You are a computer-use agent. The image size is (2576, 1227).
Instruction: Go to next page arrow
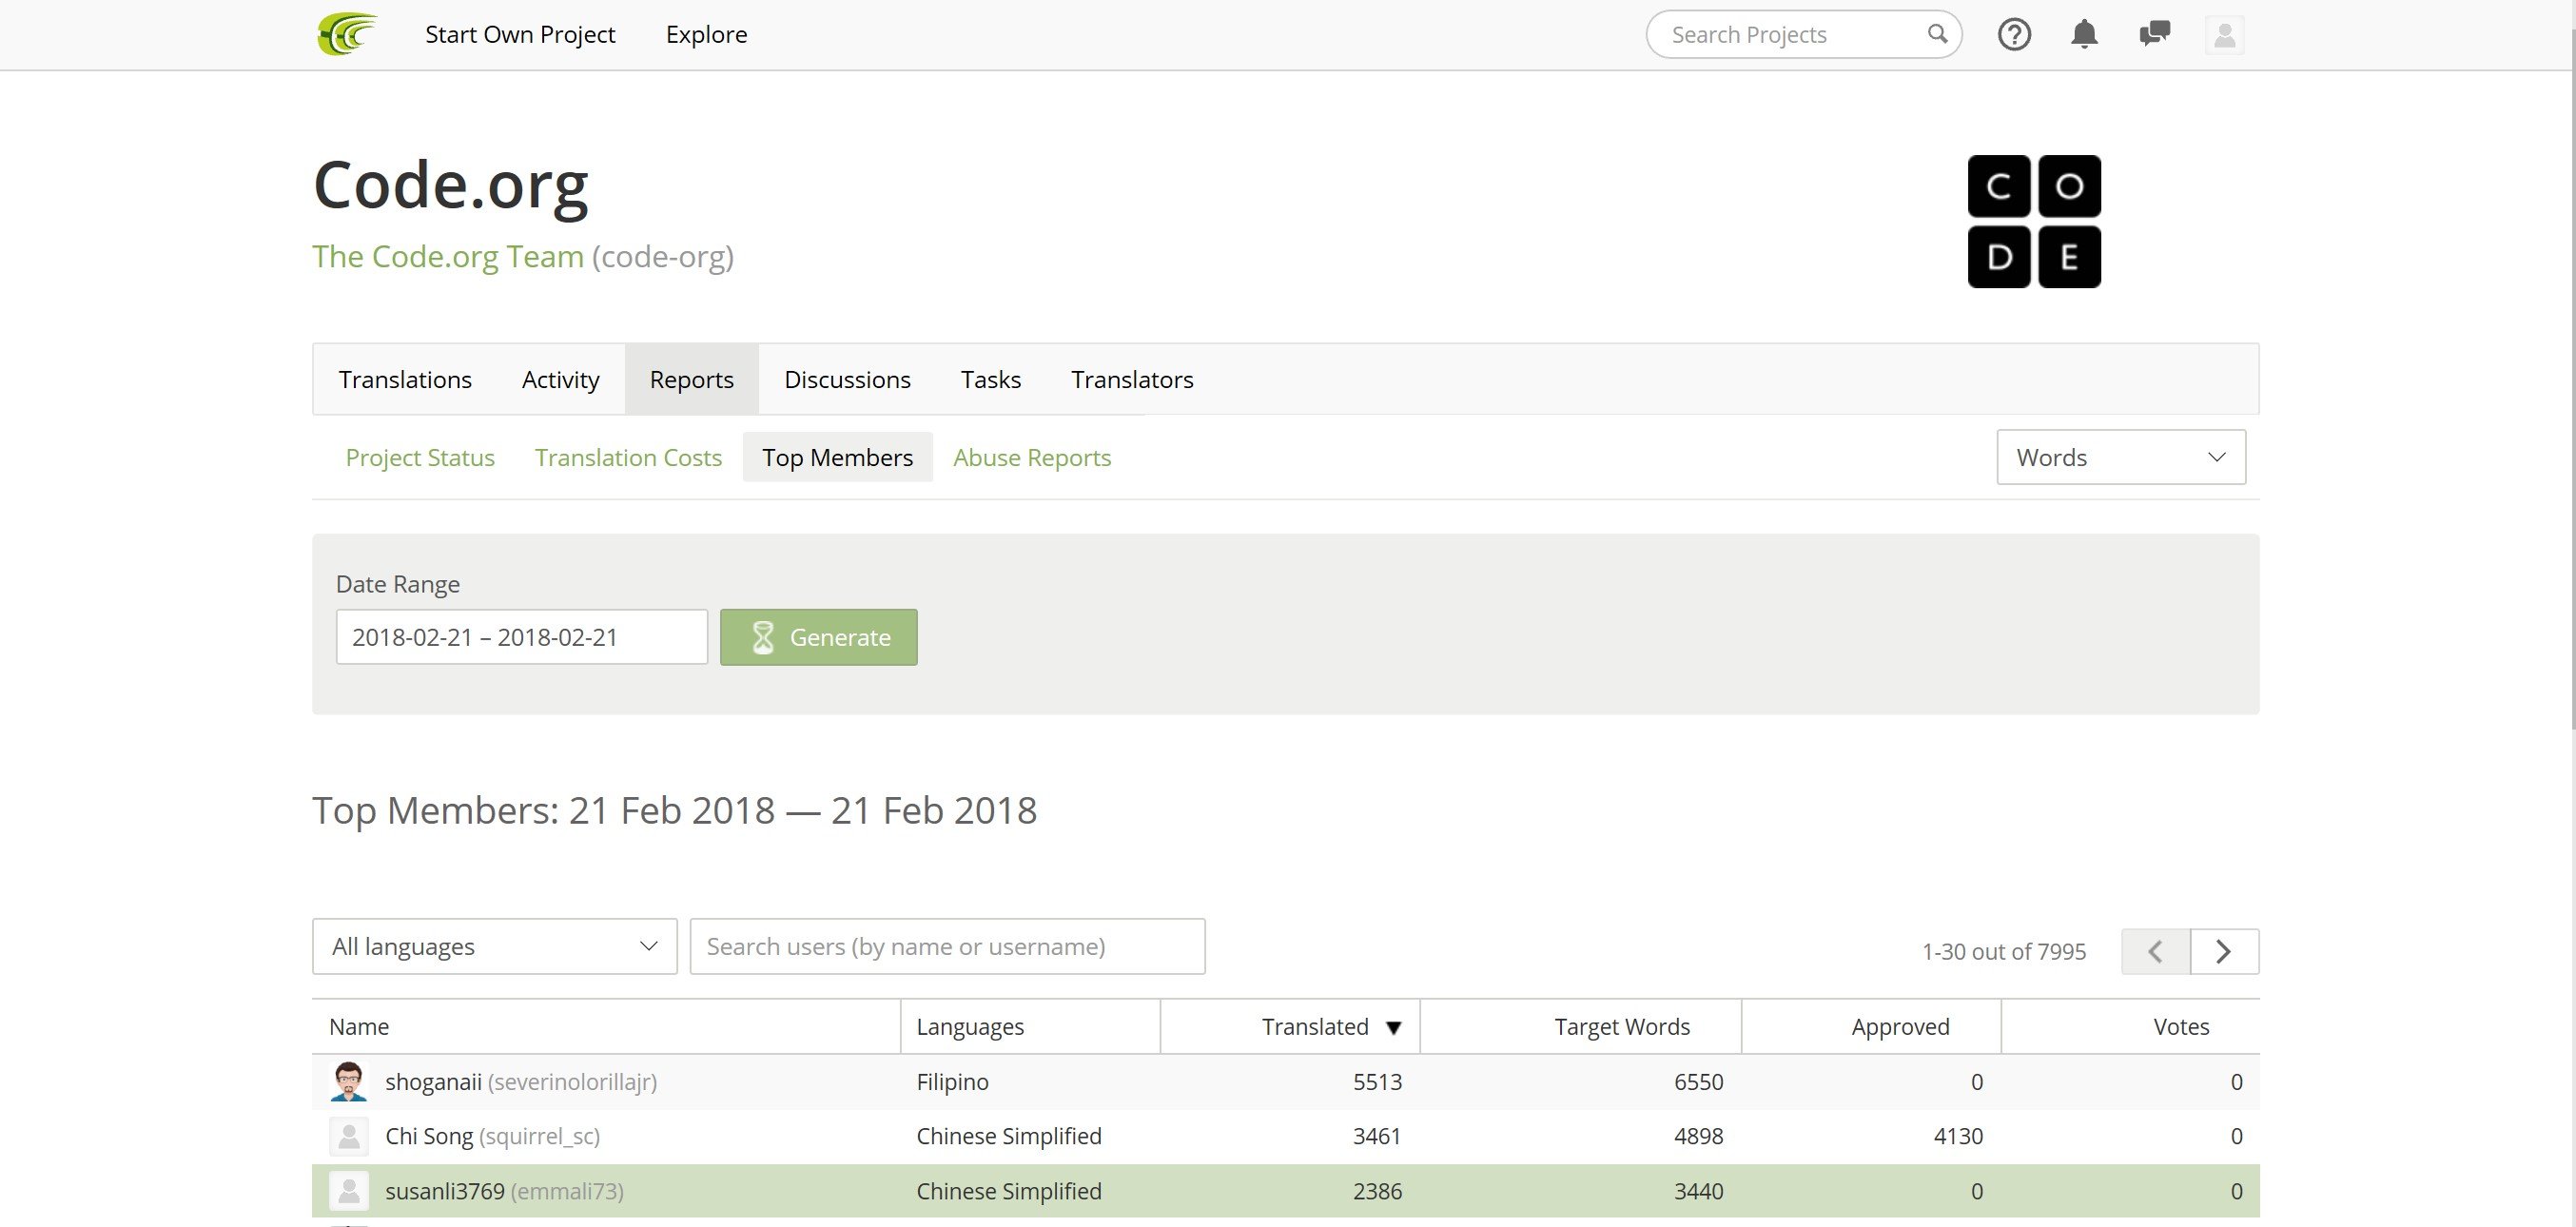[x=2224, y=951]
